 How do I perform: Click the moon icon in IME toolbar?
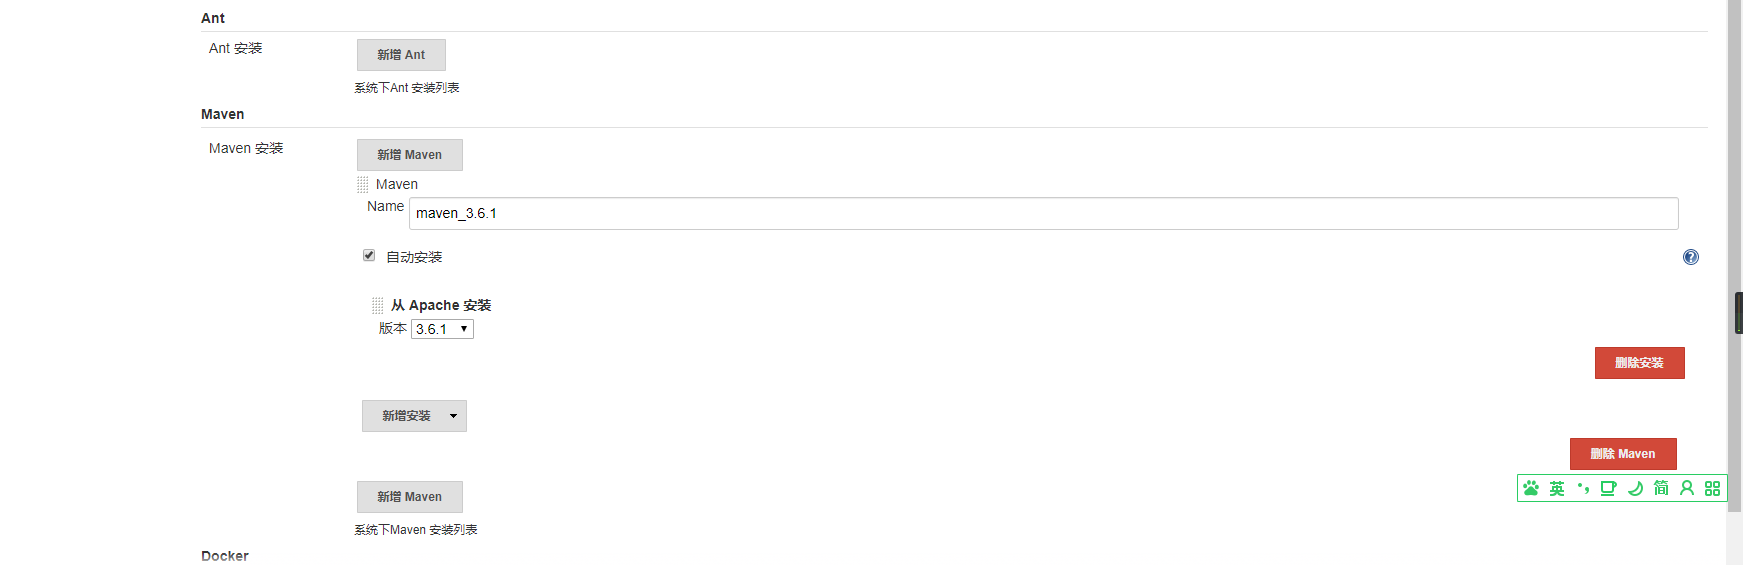1635,488
